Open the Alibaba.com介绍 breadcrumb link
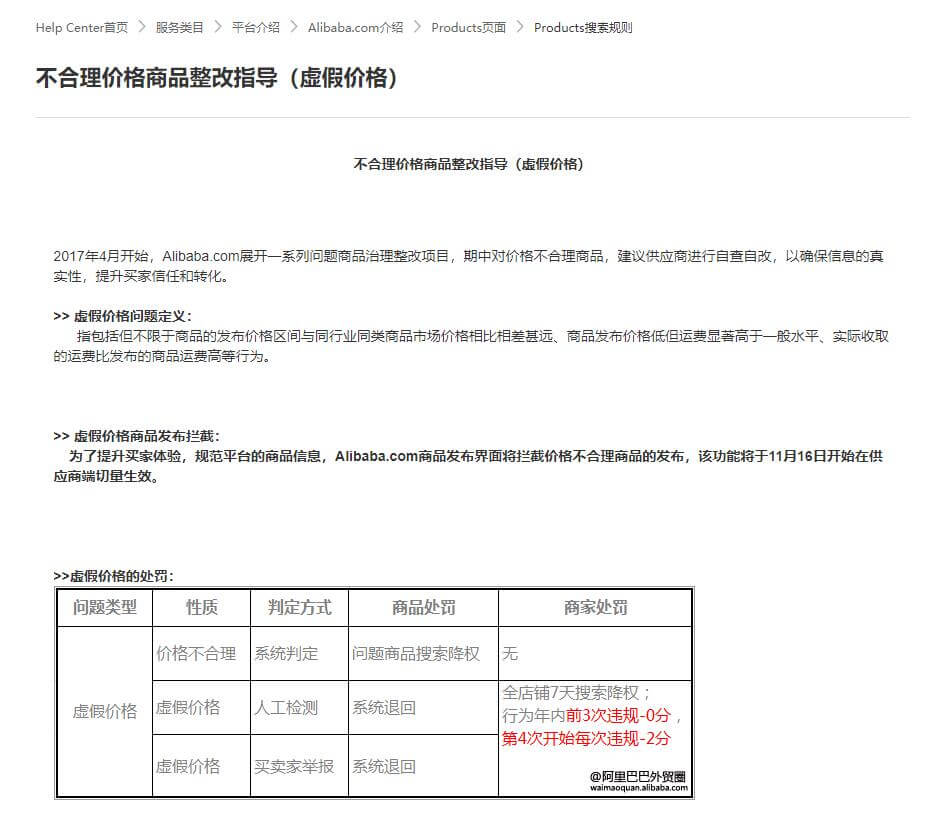Screen dimensions: 932x813 [x=356, y=28]
